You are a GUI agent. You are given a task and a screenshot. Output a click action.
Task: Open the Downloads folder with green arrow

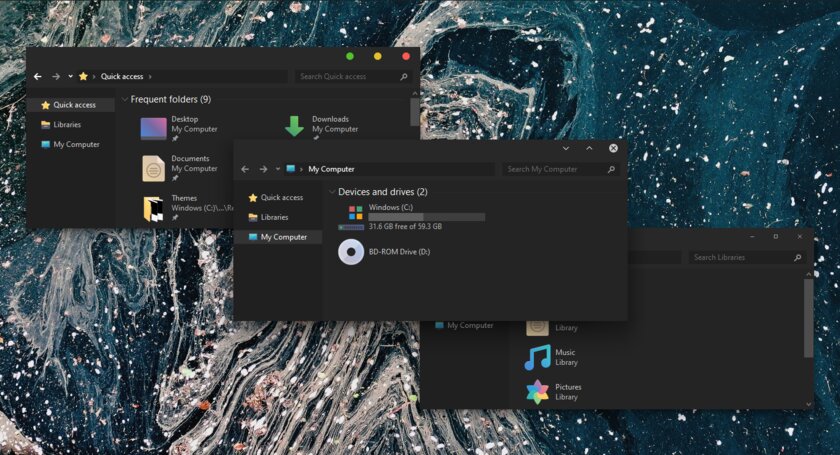pyautogui.click(x=294, y=126)
